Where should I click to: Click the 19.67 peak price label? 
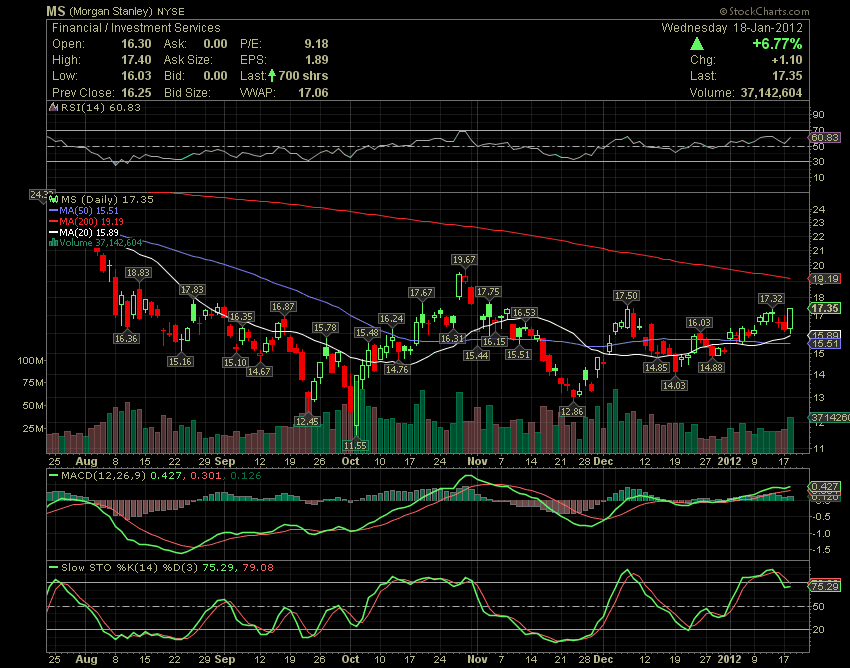coord(464,260)
